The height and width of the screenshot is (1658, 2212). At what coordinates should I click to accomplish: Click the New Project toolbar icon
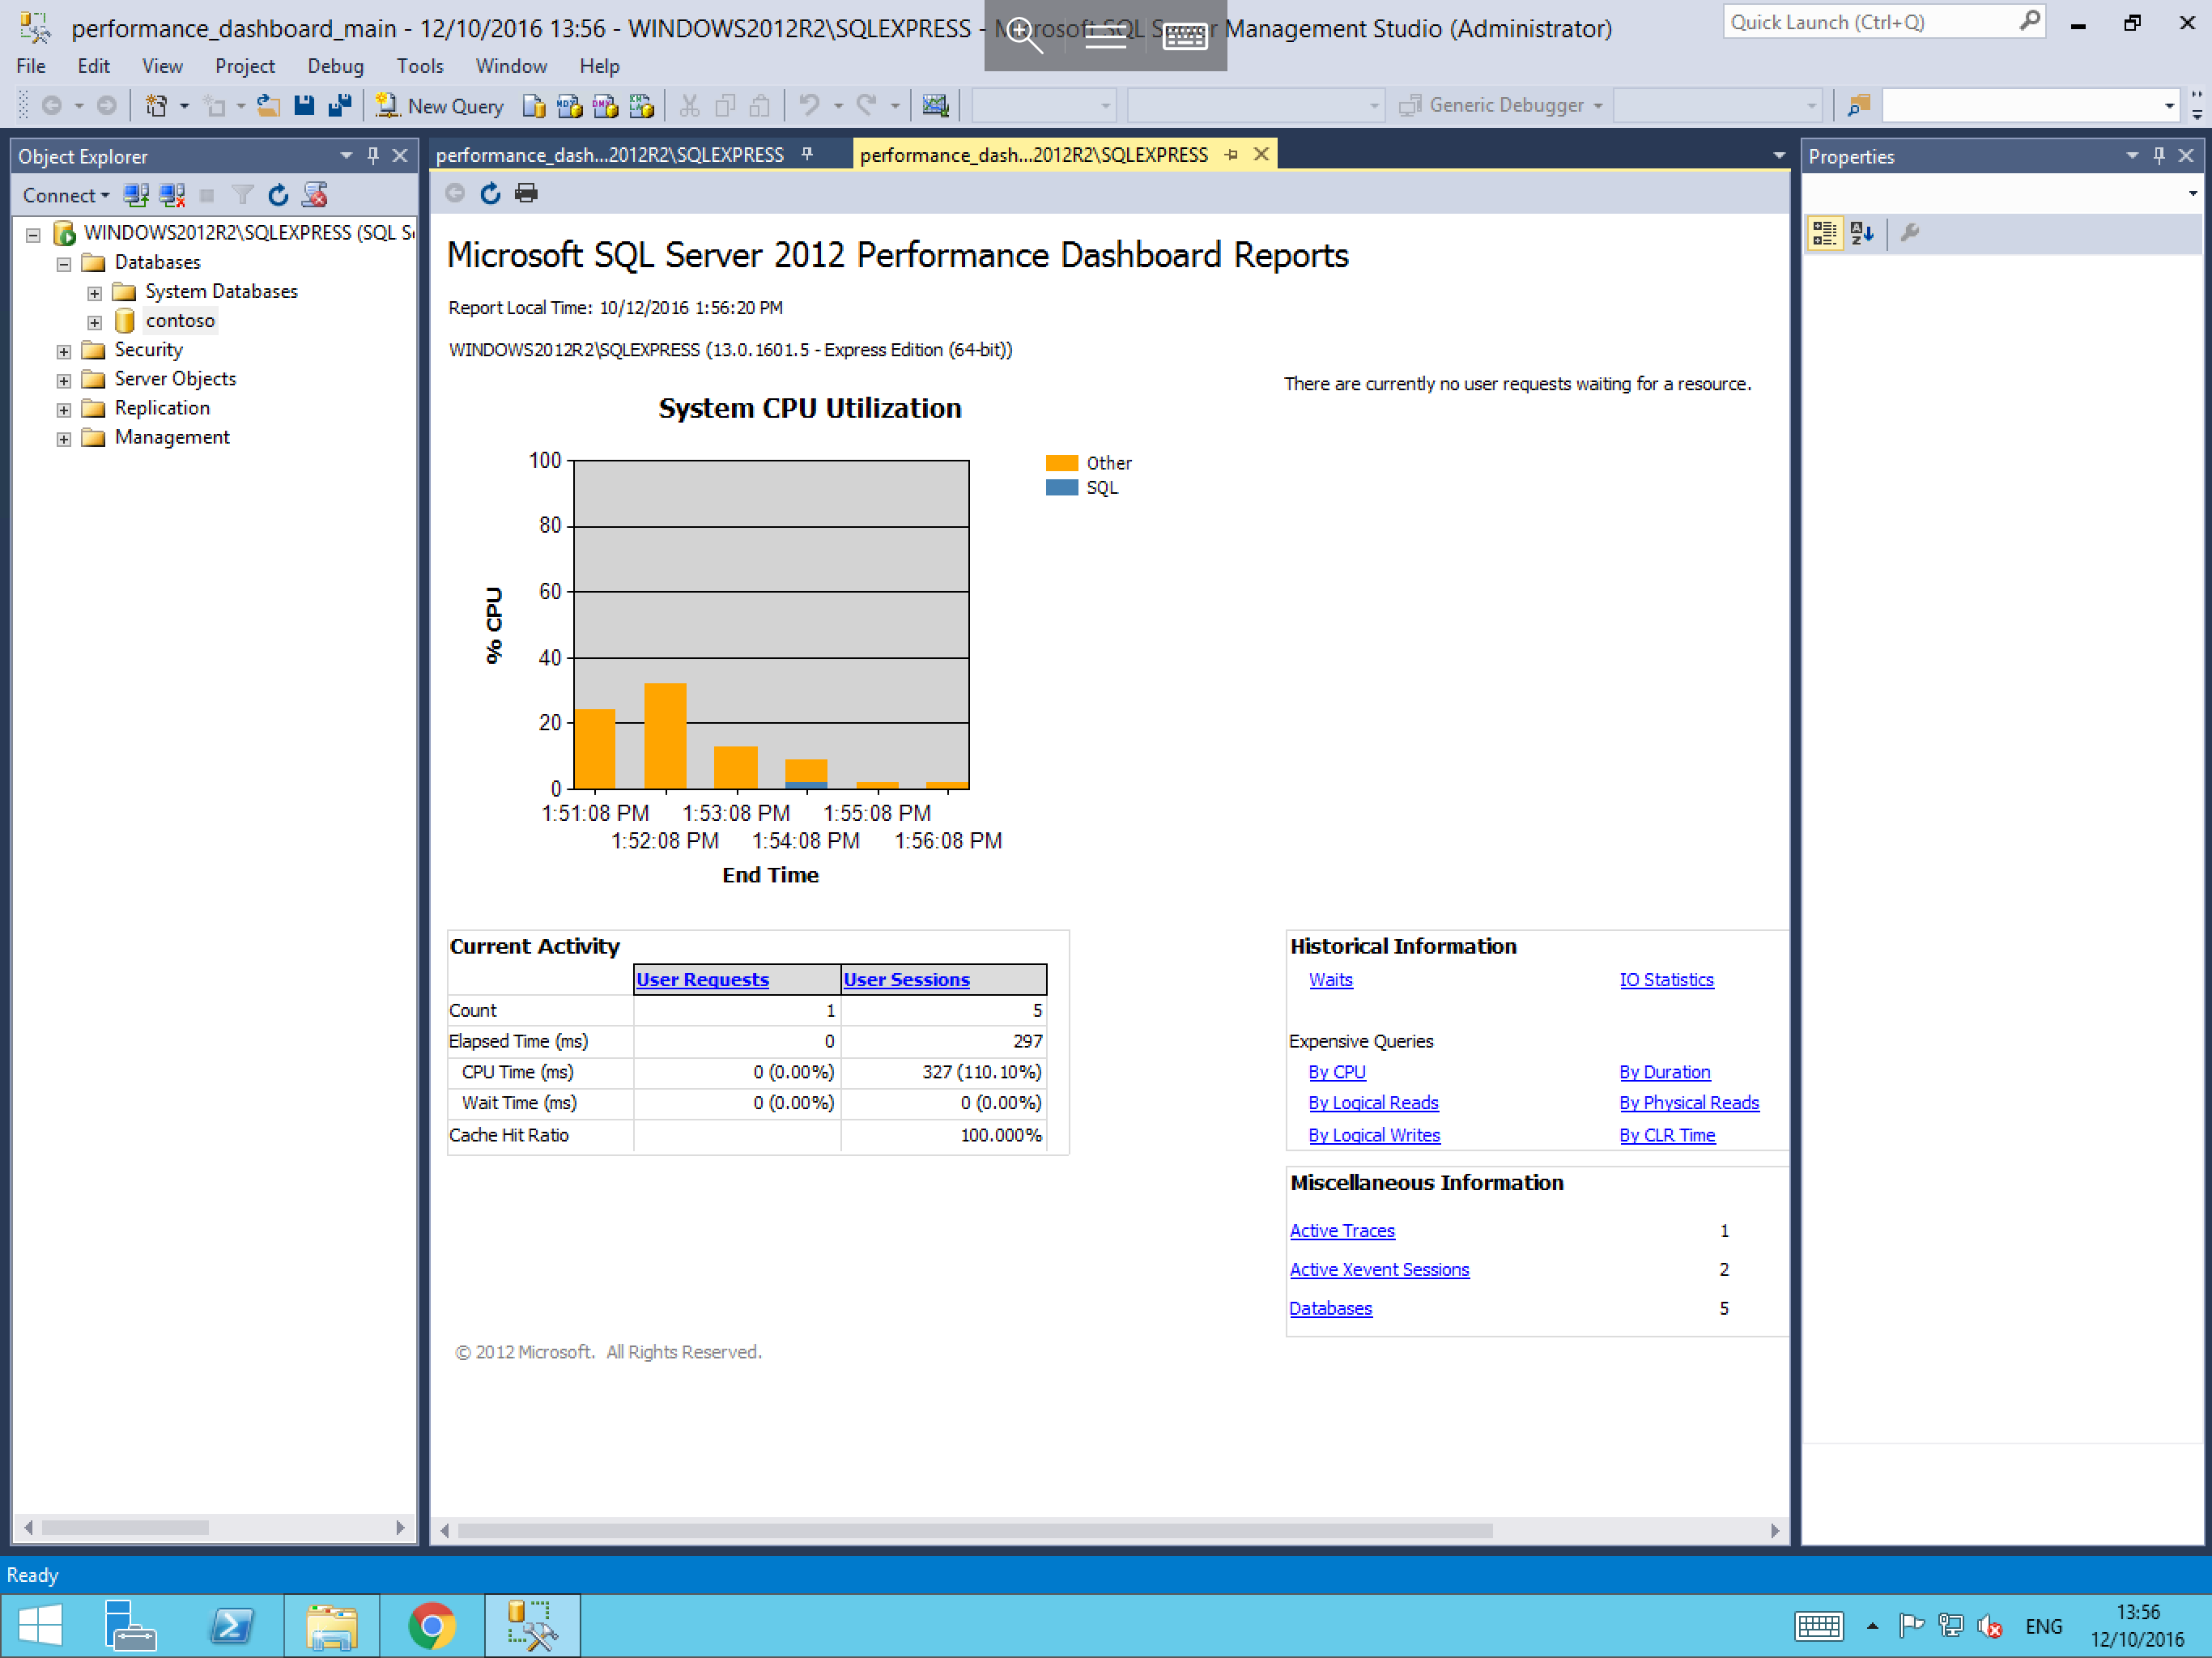pyautogui.click(x=156, y=106)
